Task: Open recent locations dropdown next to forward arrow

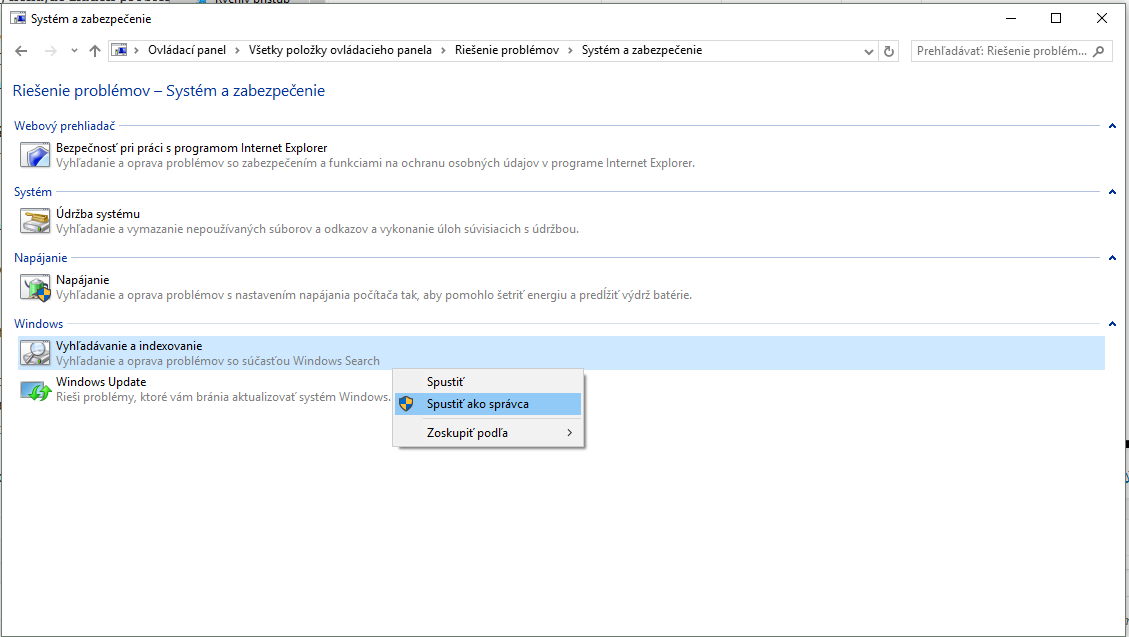Action: coord(74,50)
